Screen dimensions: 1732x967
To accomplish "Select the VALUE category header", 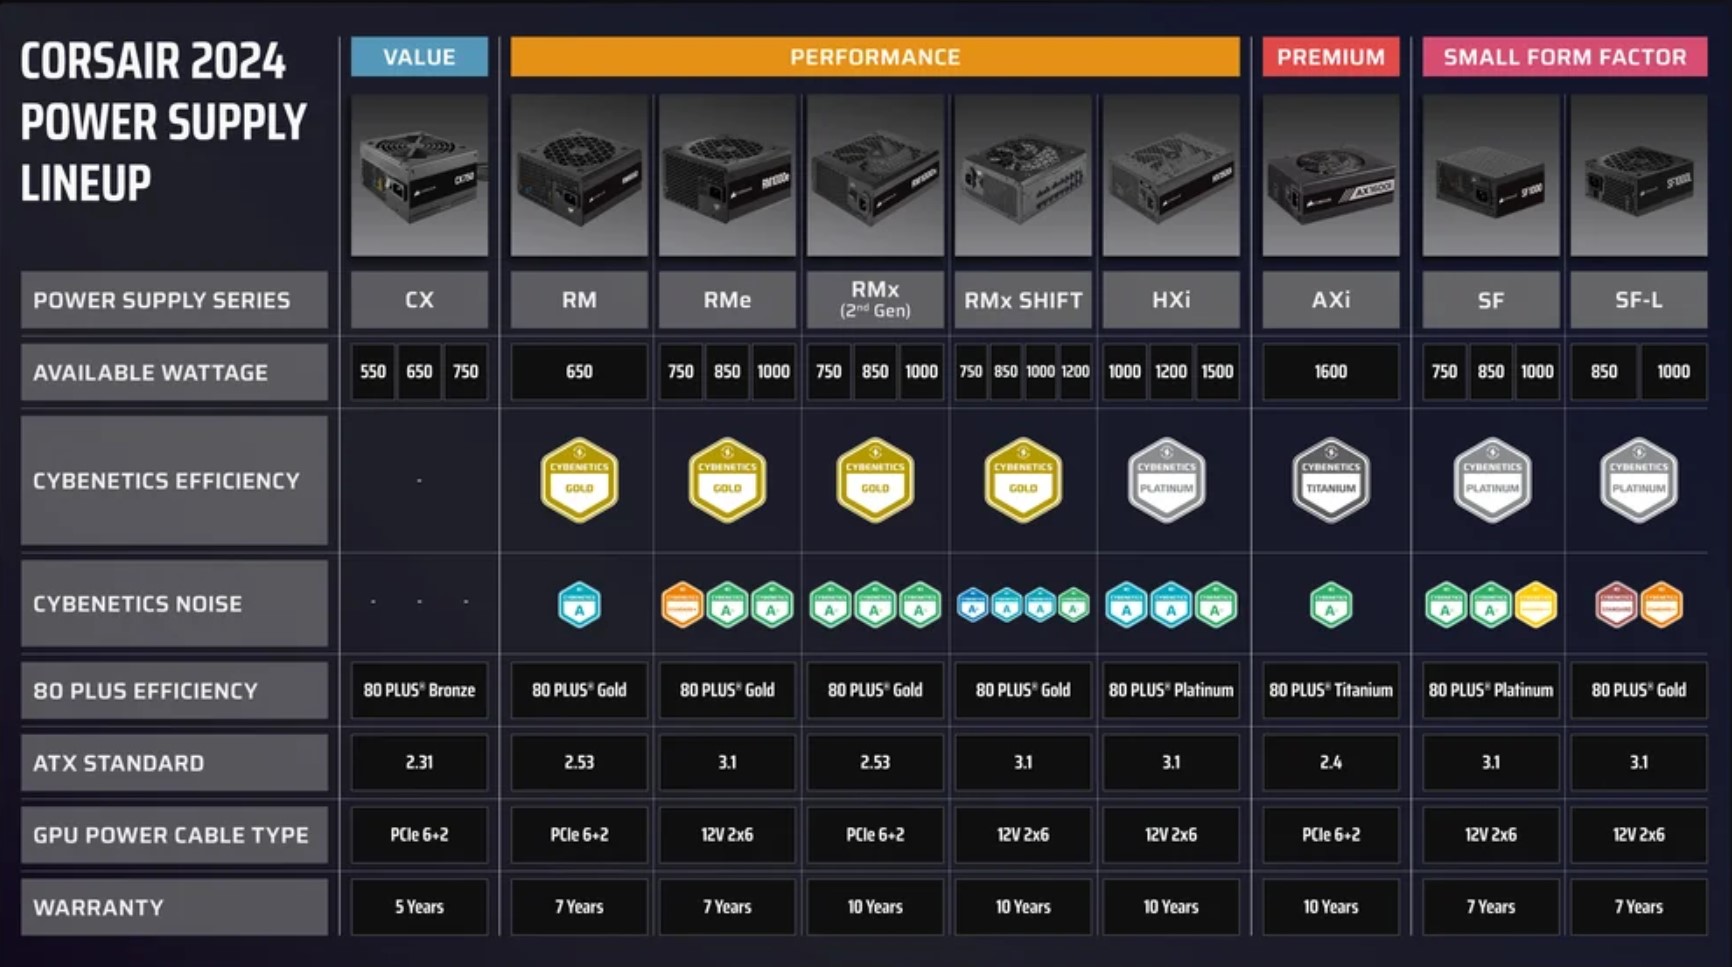I will click(x=419, y=57).
